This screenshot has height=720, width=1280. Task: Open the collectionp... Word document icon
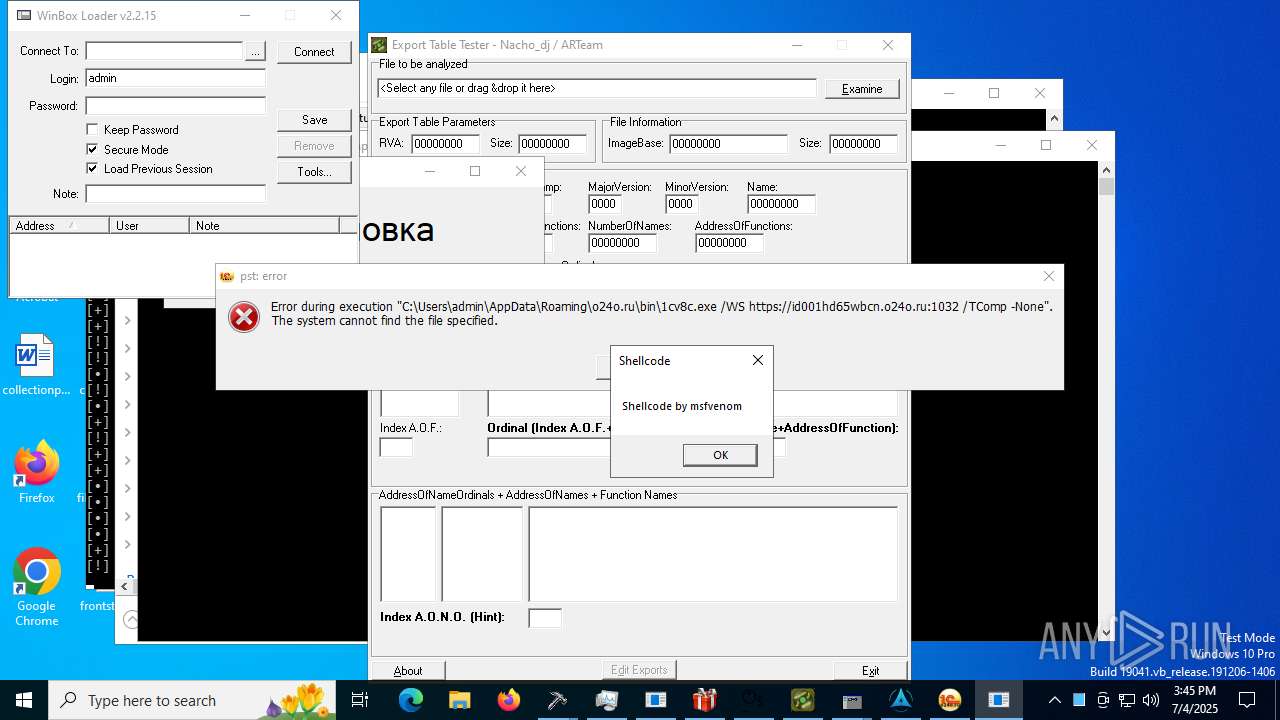pyautogui.click(x=36, y=365)
